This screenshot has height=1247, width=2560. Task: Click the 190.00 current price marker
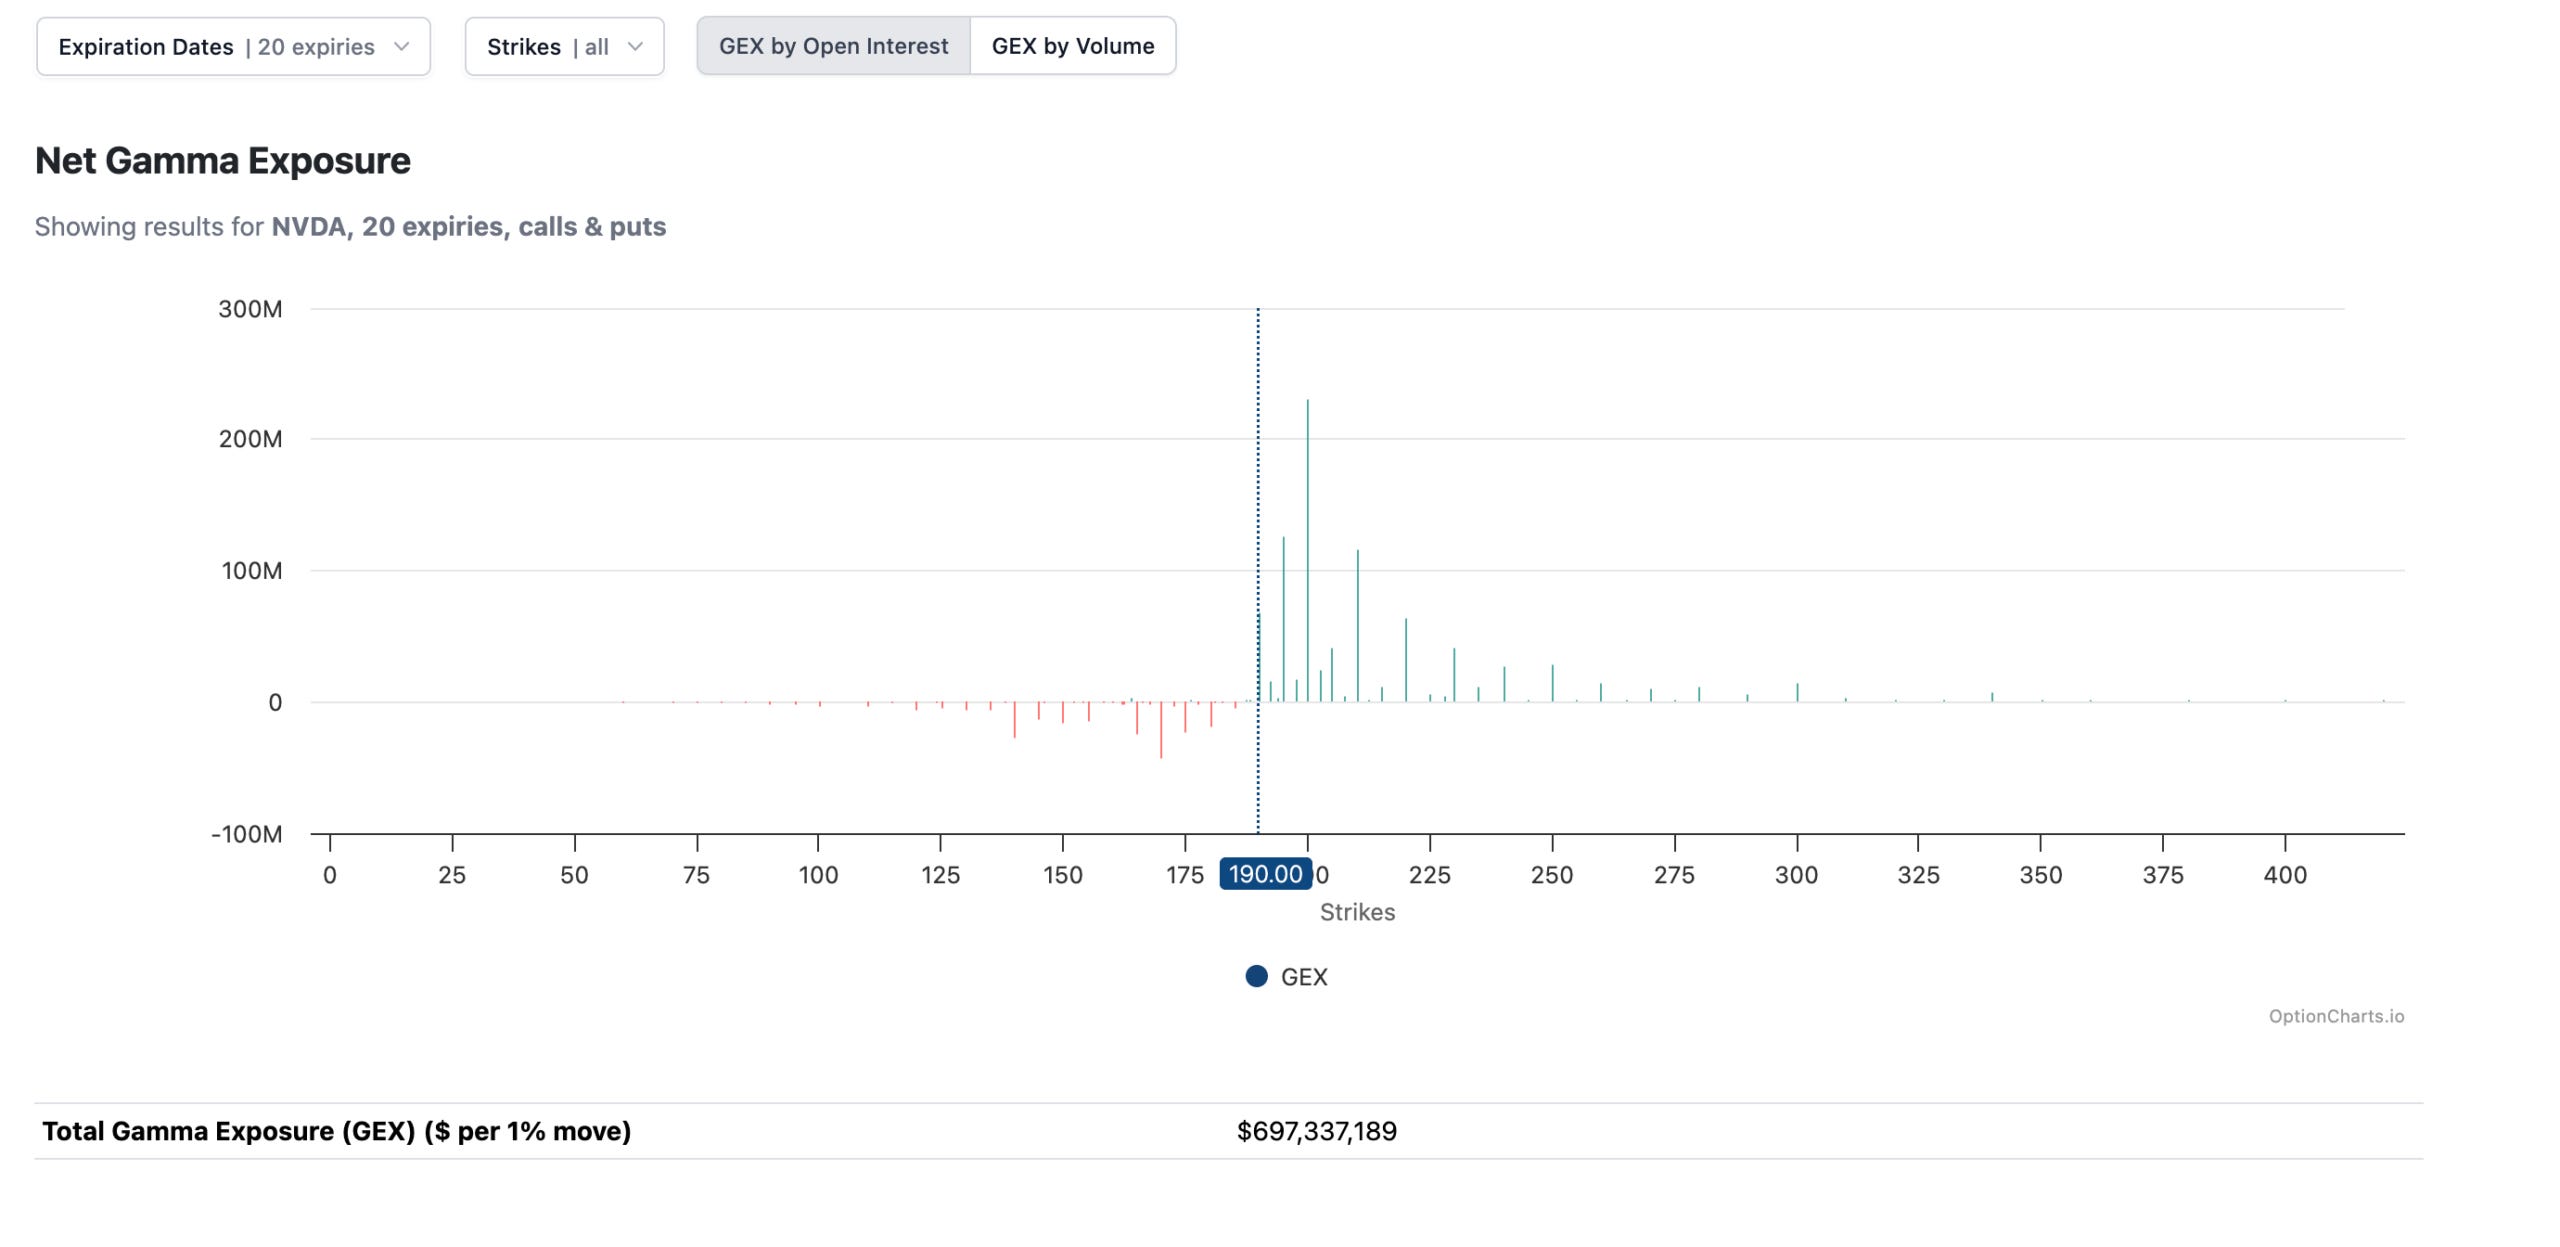click(x=1265, y=874)
